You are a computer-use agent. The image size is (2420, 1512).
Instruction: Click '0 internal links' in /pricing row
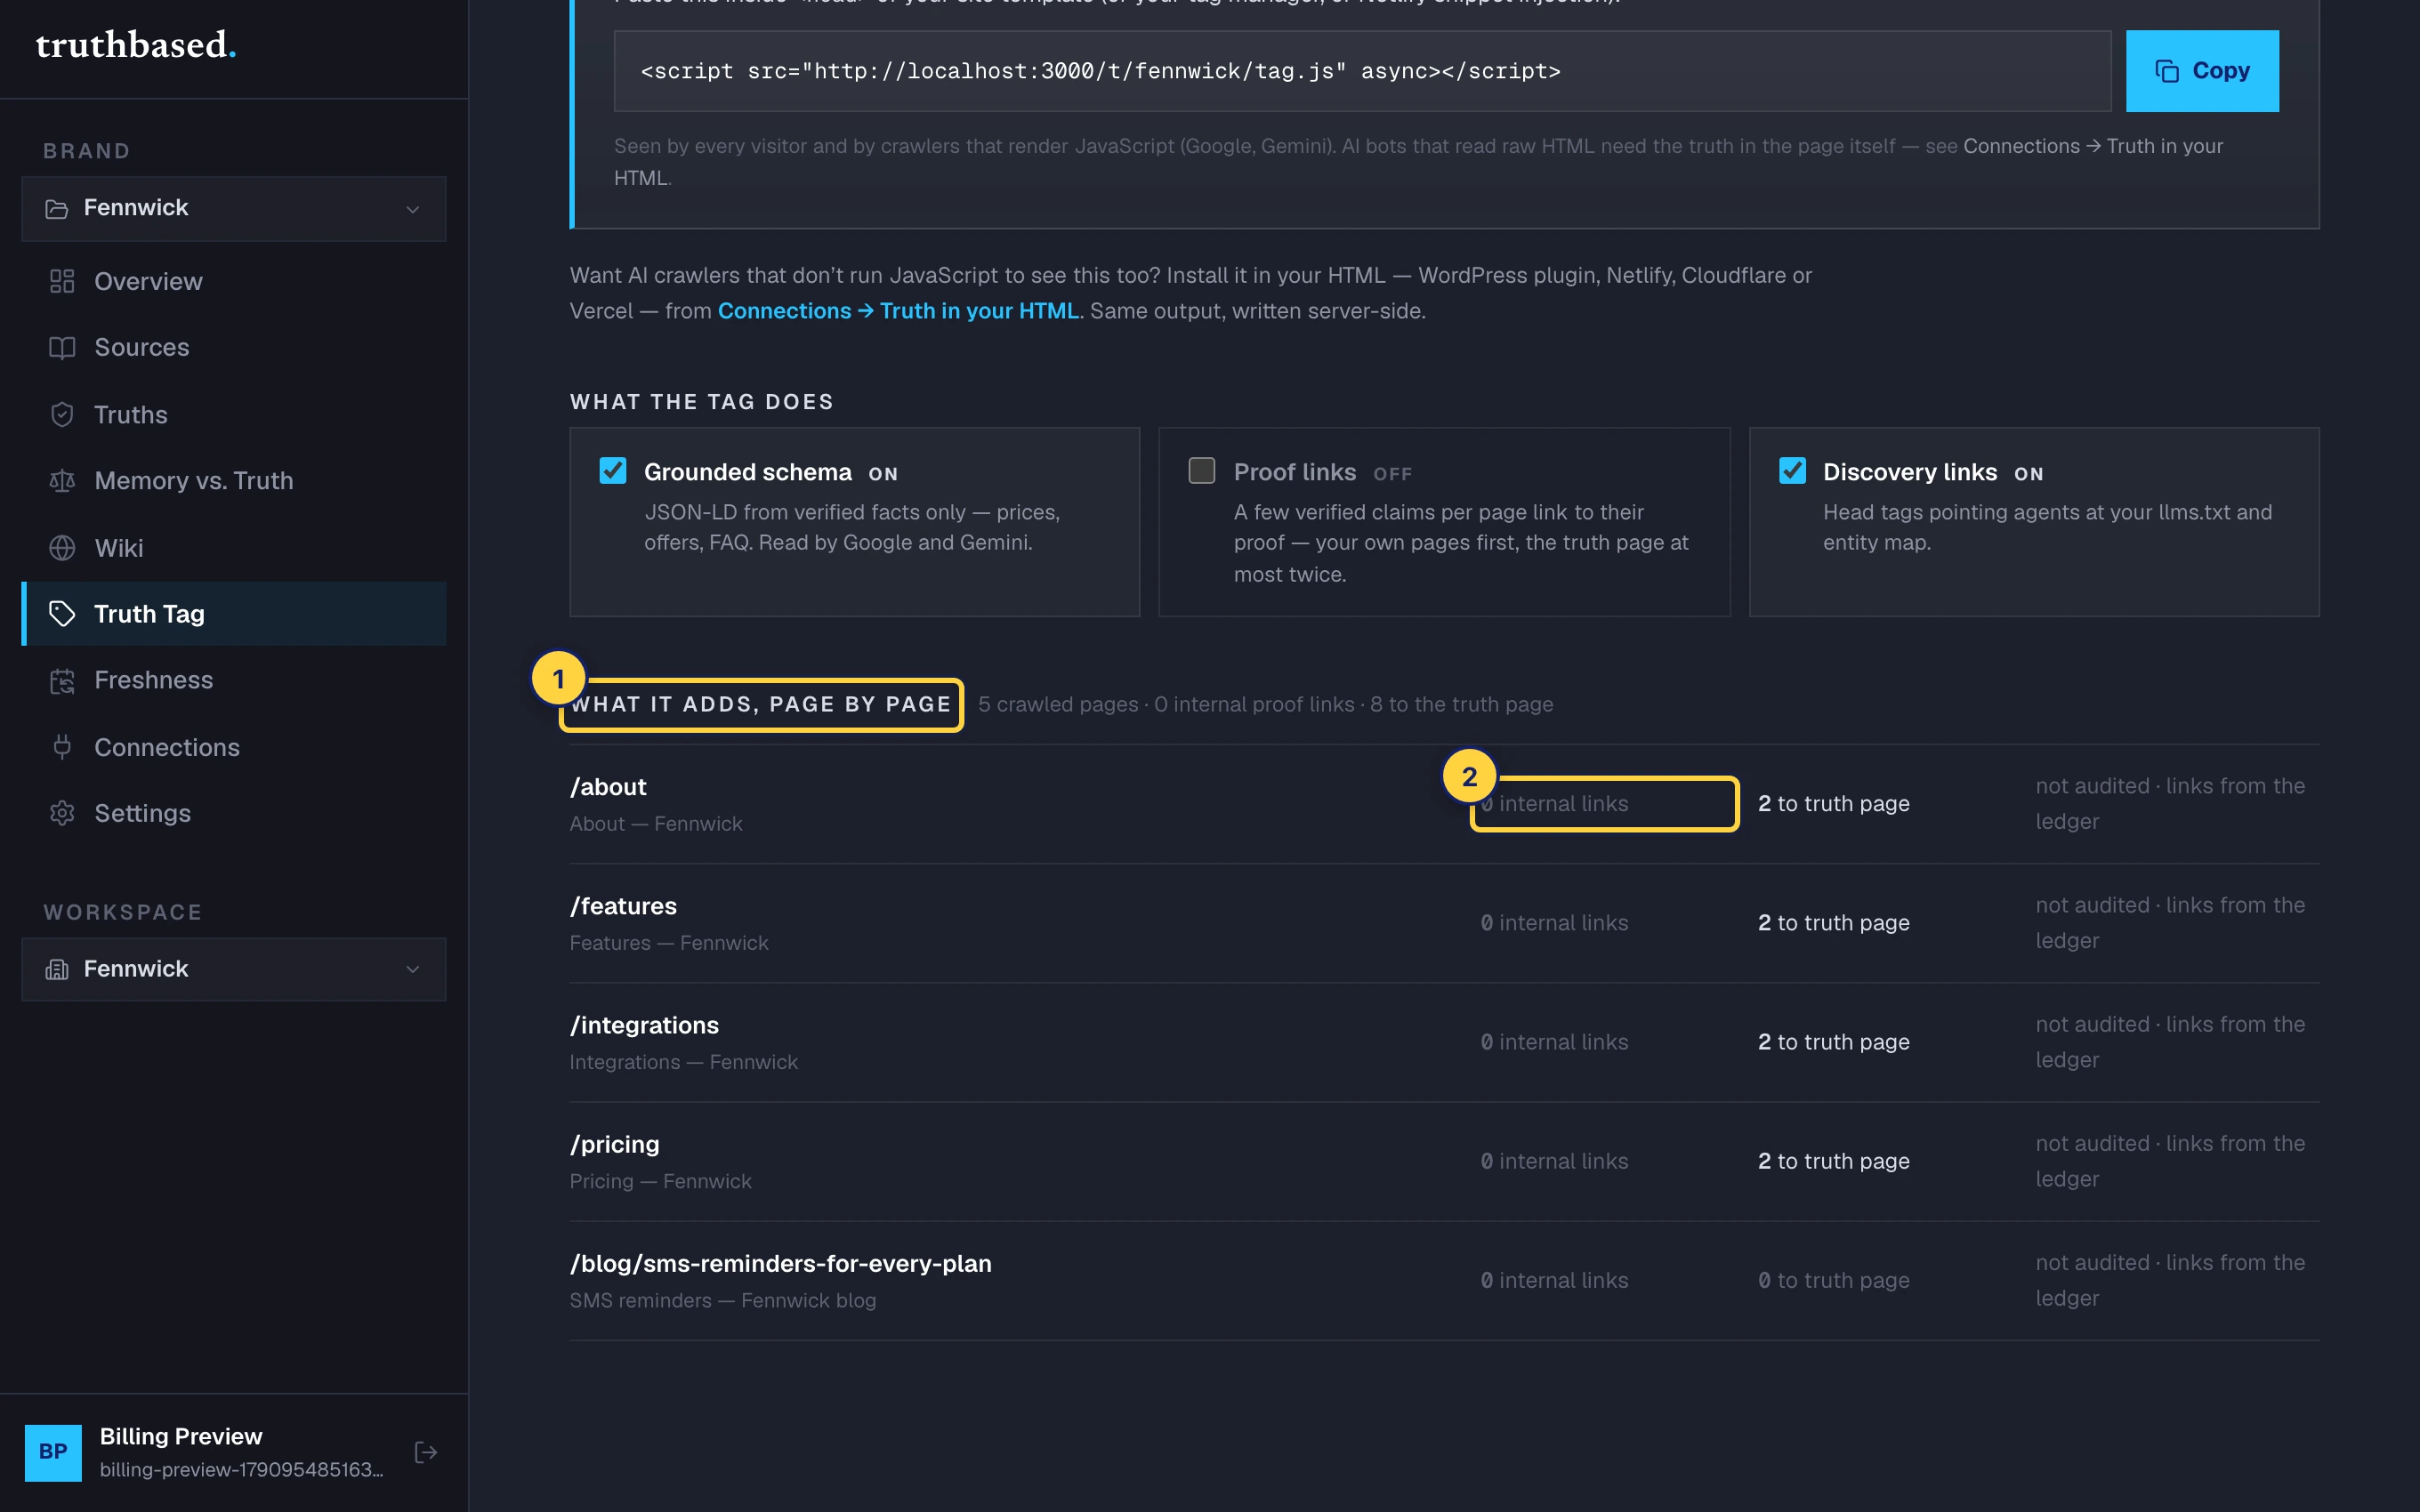click(1554, 1161)
